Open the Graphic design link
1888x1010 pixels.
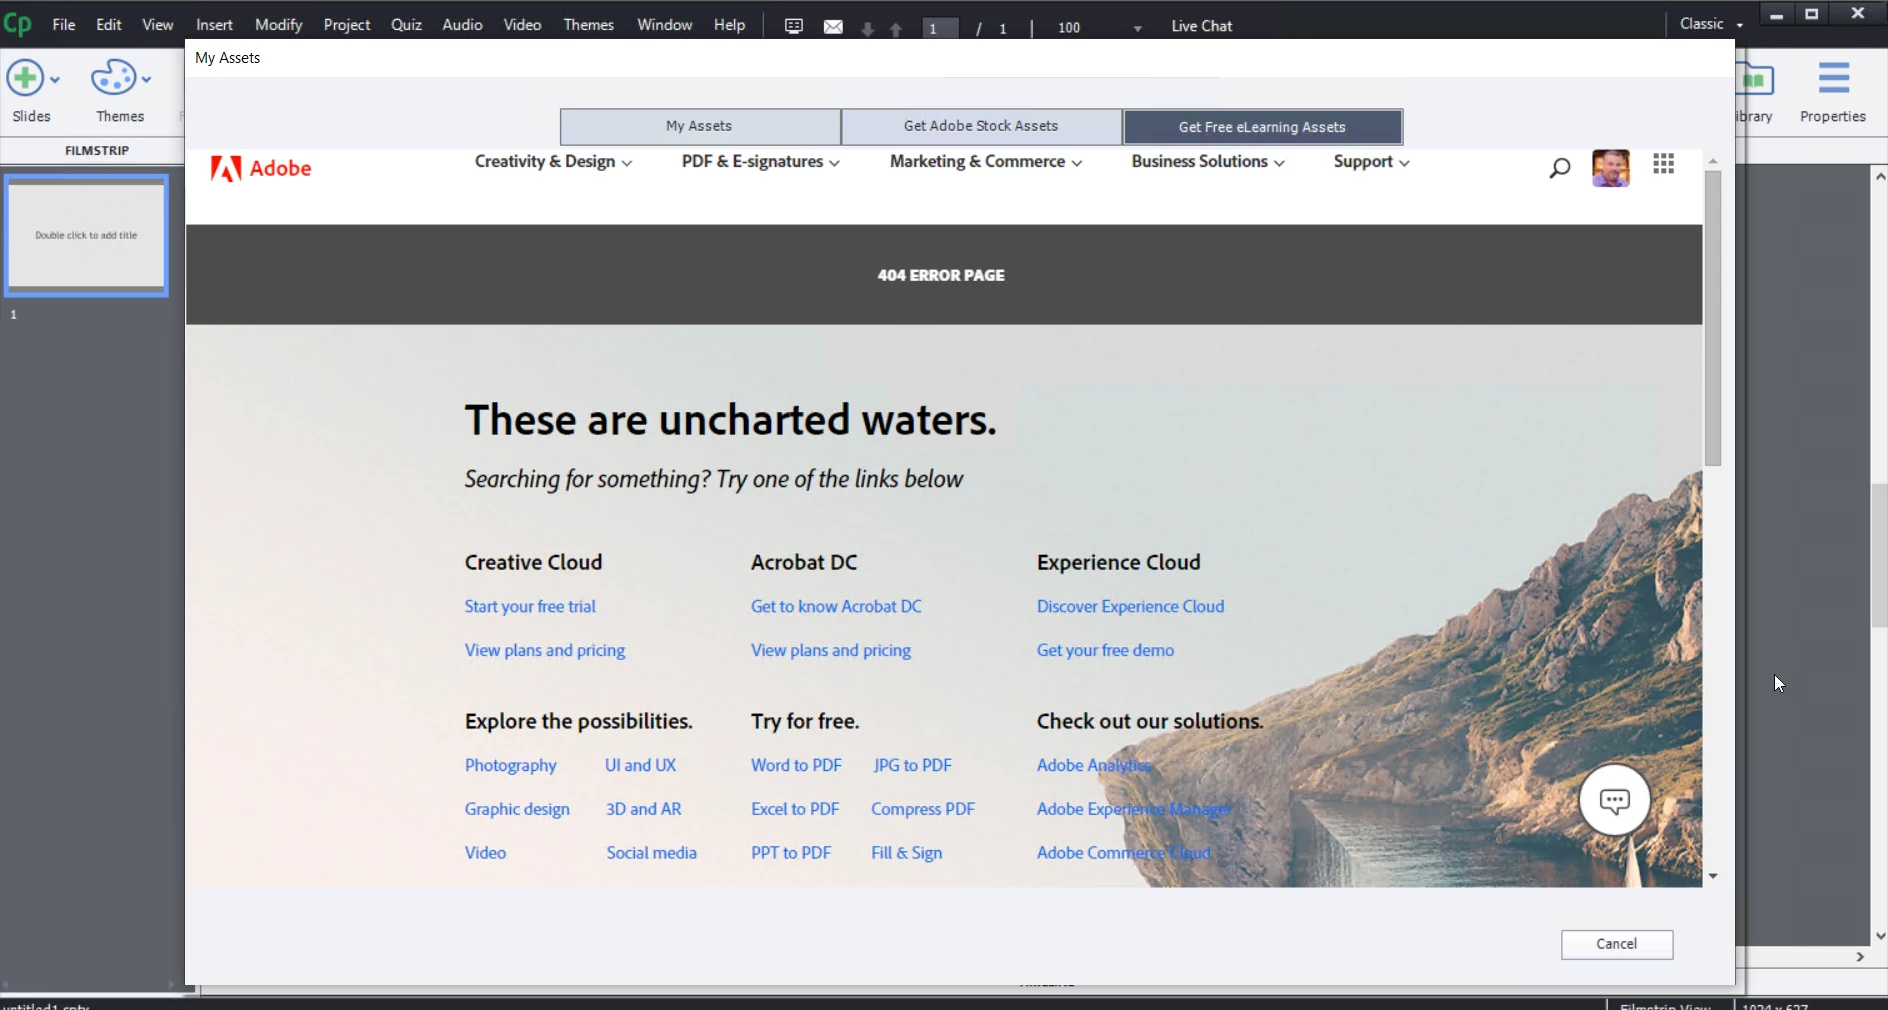517,809
